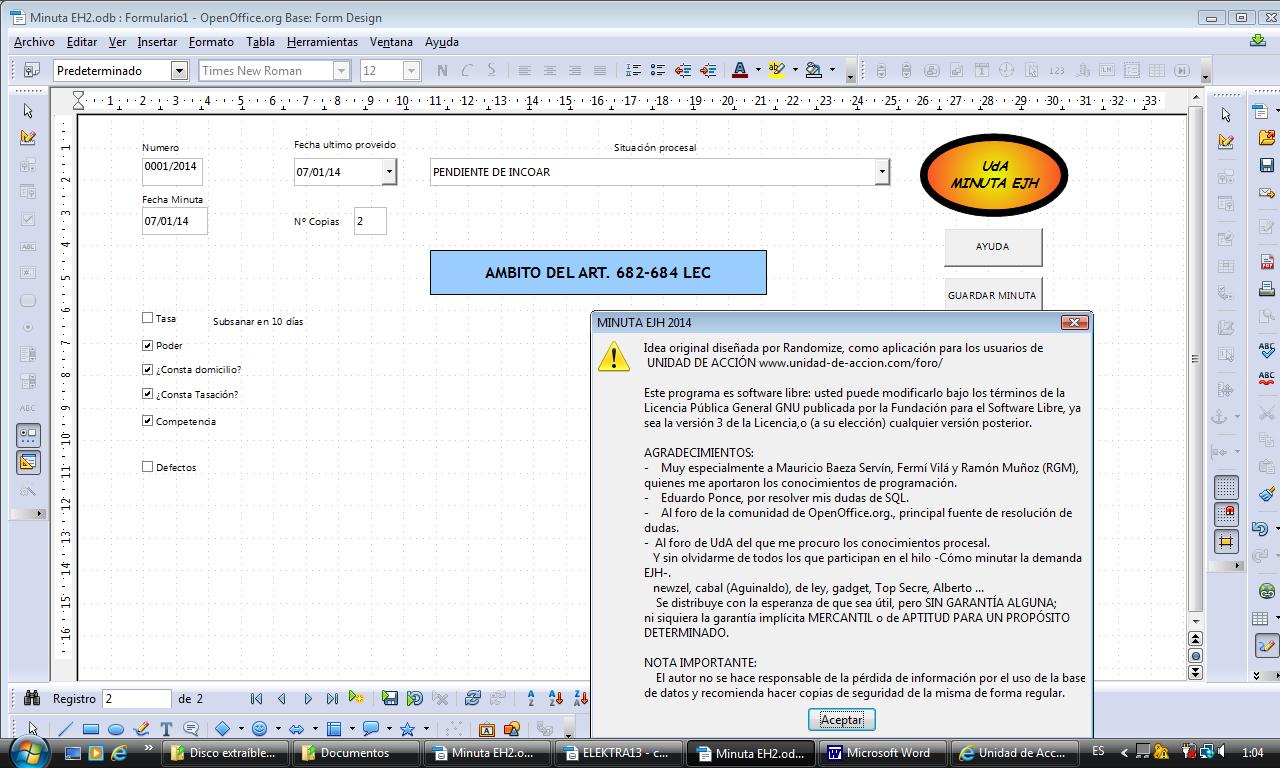Open the Herramientas menu
The width and height of the screenshot is (1280, 768).
click(321, 42)
